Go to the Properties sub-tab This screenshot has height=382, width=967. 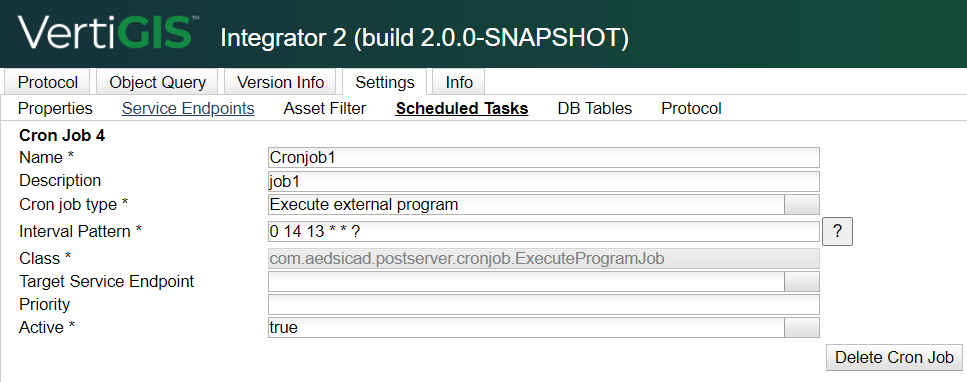tap(55, 109)
